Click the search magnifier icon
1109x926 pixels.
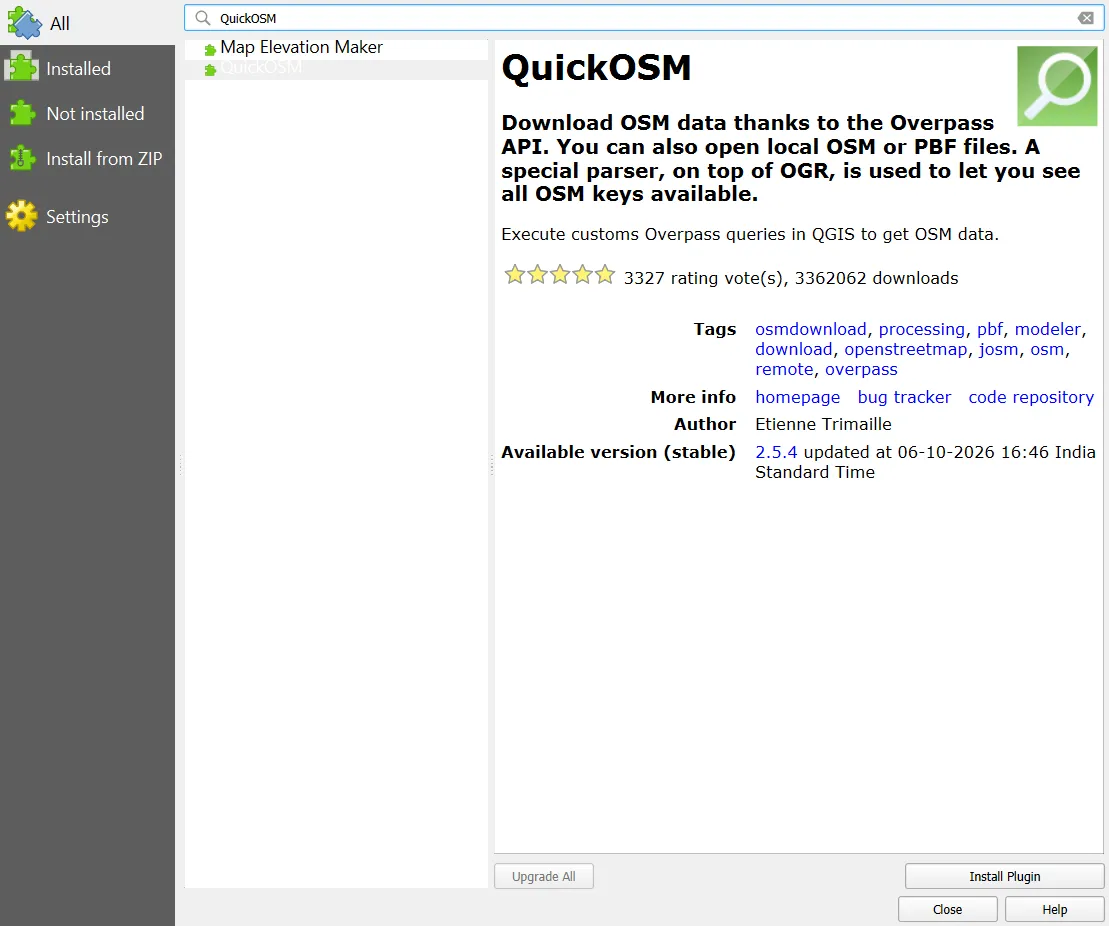(x=203, y=18)
